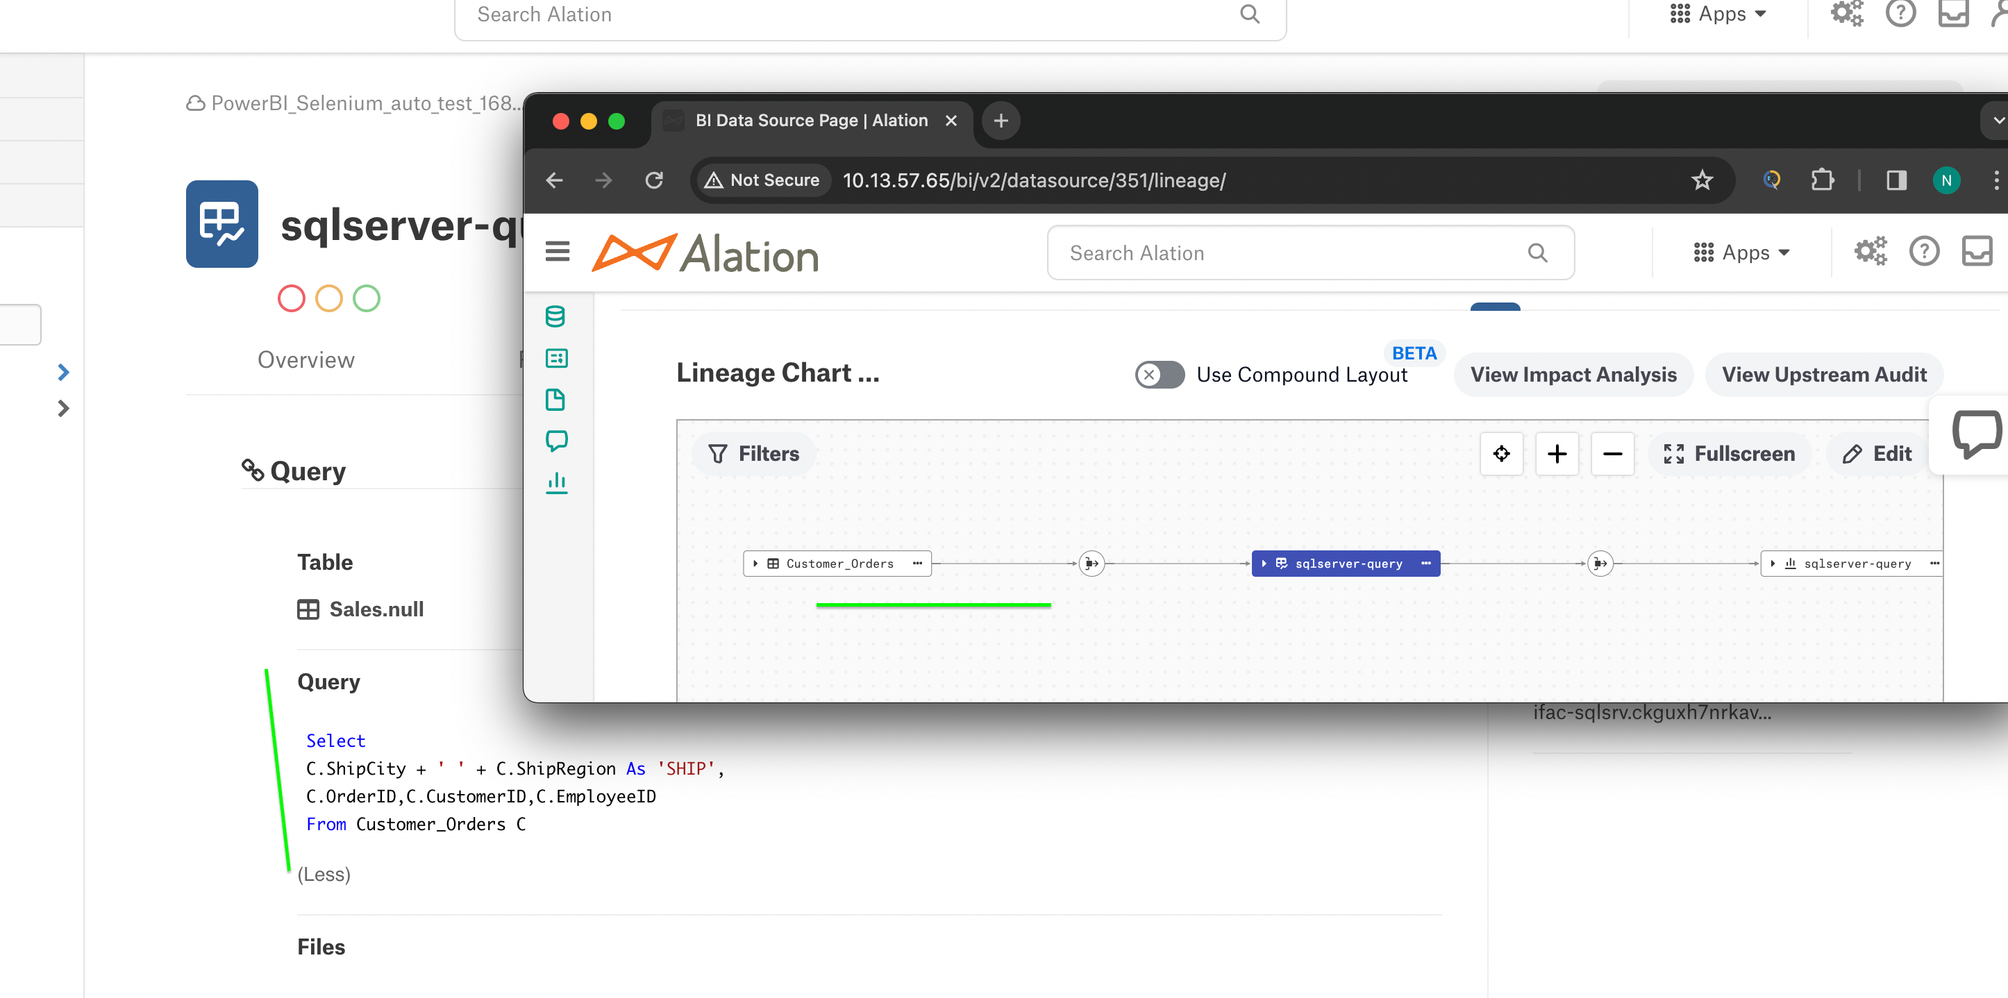Expand the dark chevron in the left sidebar
The width and height of the screenshot is (2008, 998).
point(63,408)
